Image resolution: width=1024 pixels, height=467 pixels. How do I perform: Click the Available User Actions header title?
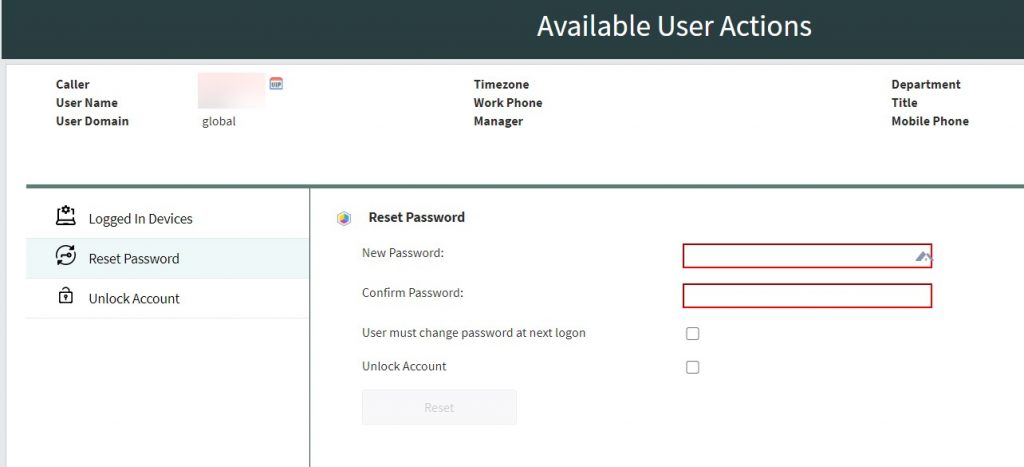click(x=674, y=26)
